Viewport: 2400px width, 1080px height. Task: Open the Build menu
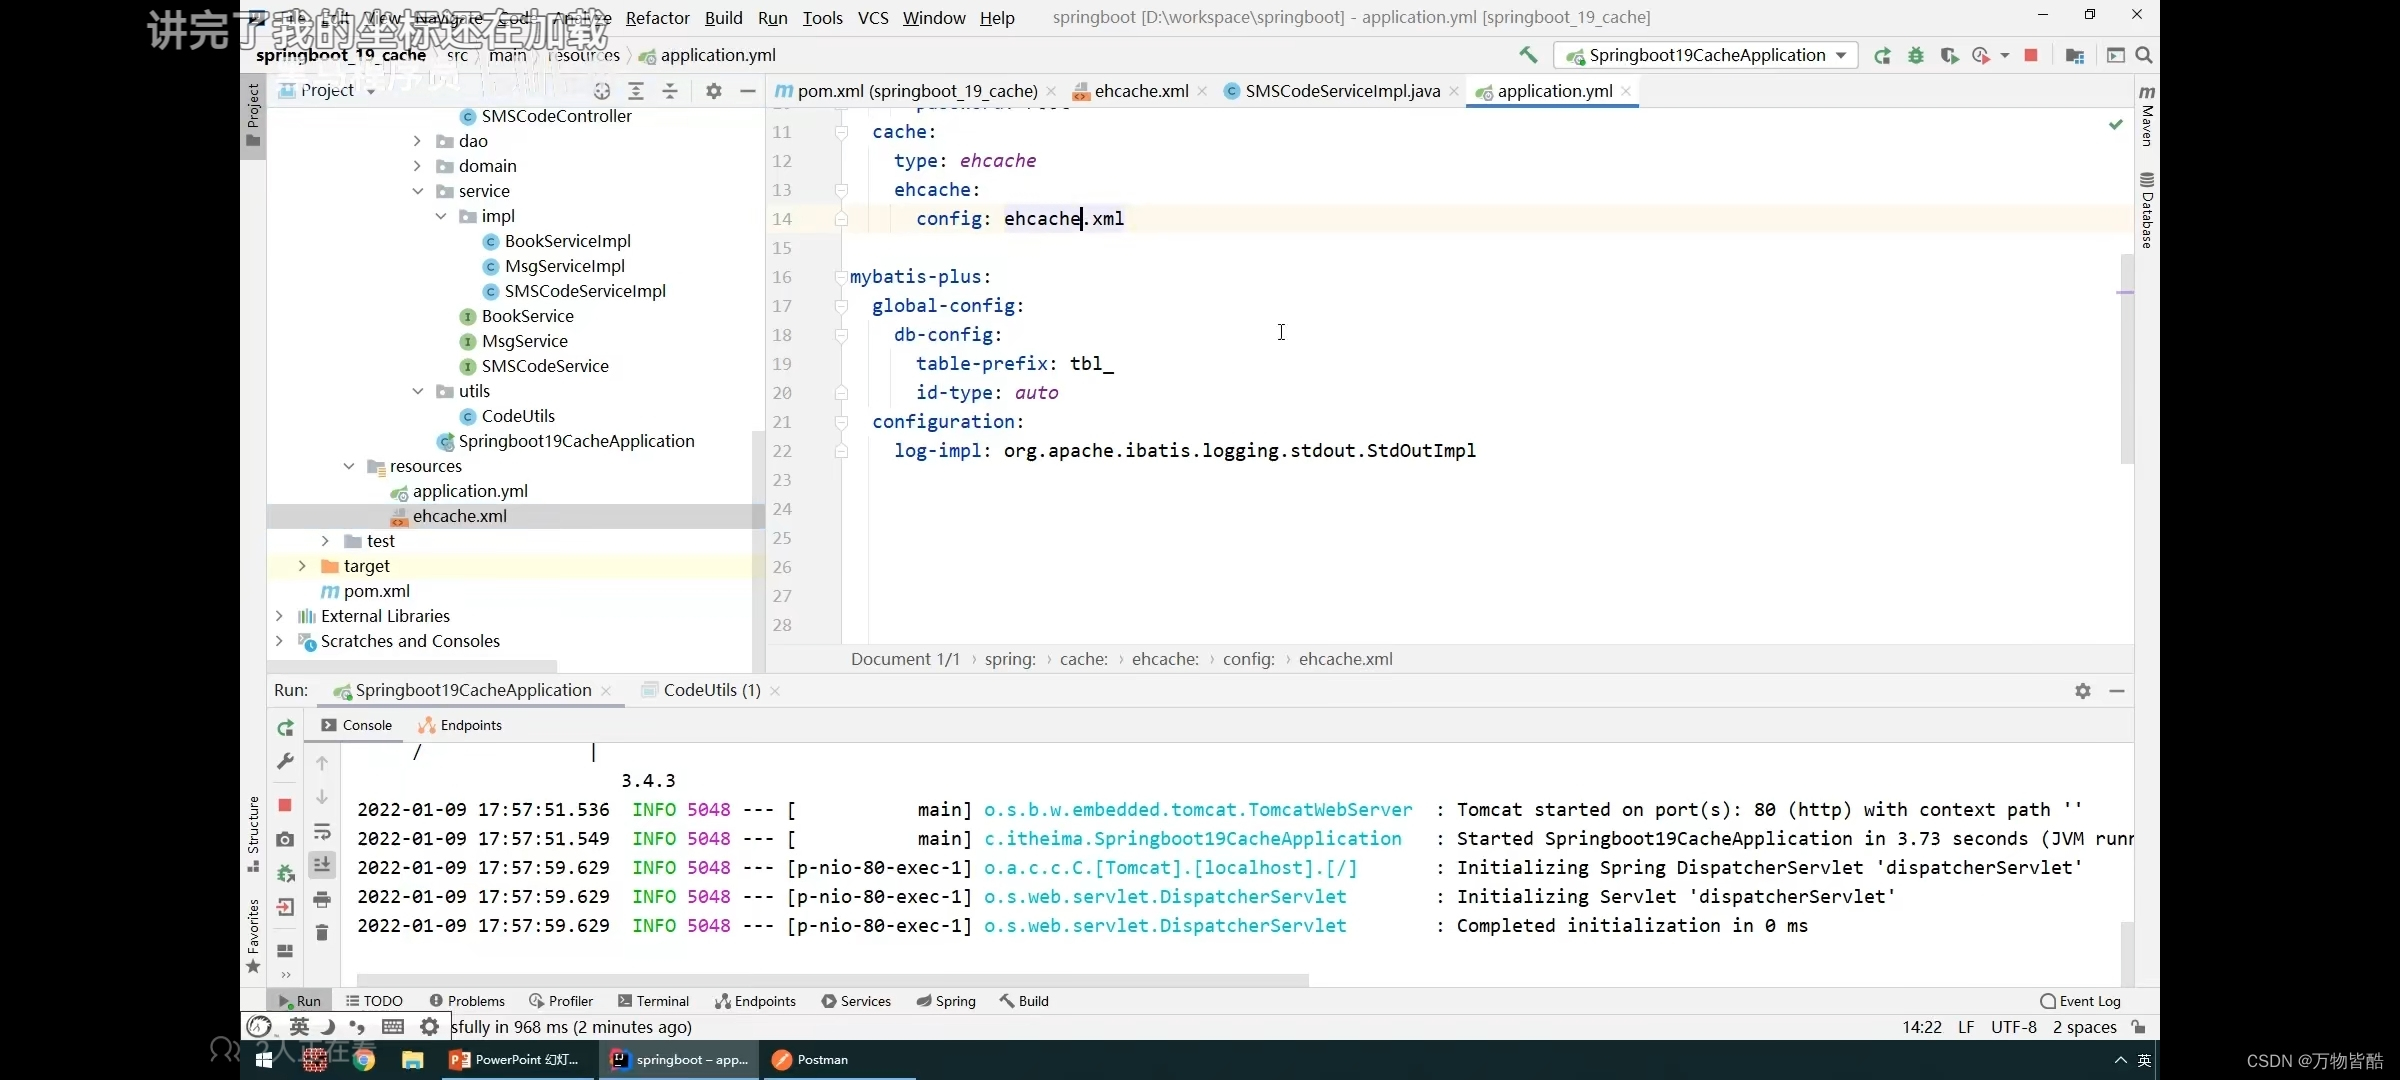[x=723, y=18]
